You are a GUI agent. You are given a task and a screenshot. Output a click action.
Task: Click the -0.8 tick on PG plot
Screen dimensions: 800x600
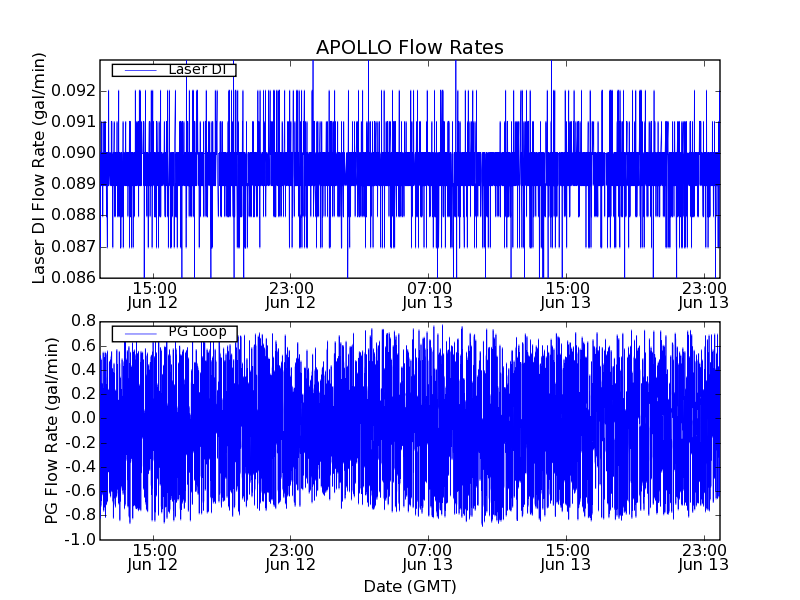tap(81, 515)
